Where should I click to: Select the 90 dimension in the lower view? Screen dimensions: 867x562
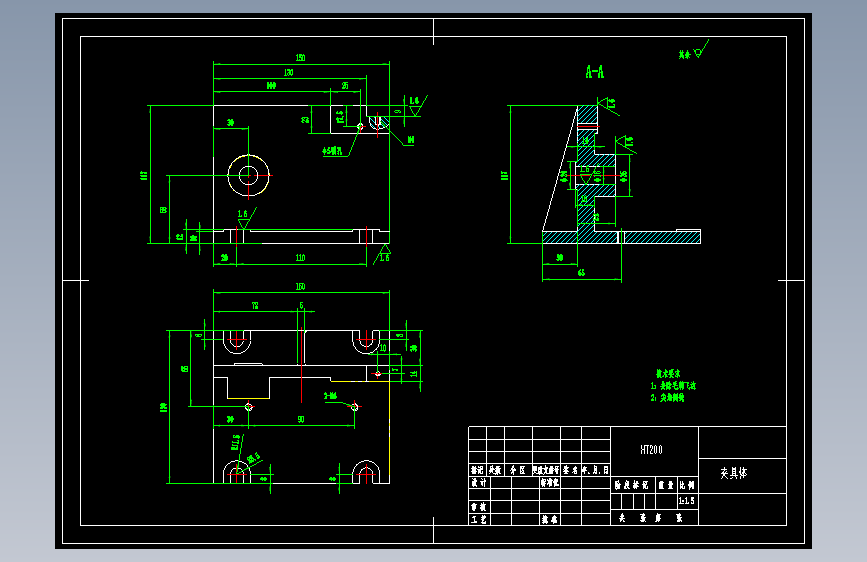301,419
